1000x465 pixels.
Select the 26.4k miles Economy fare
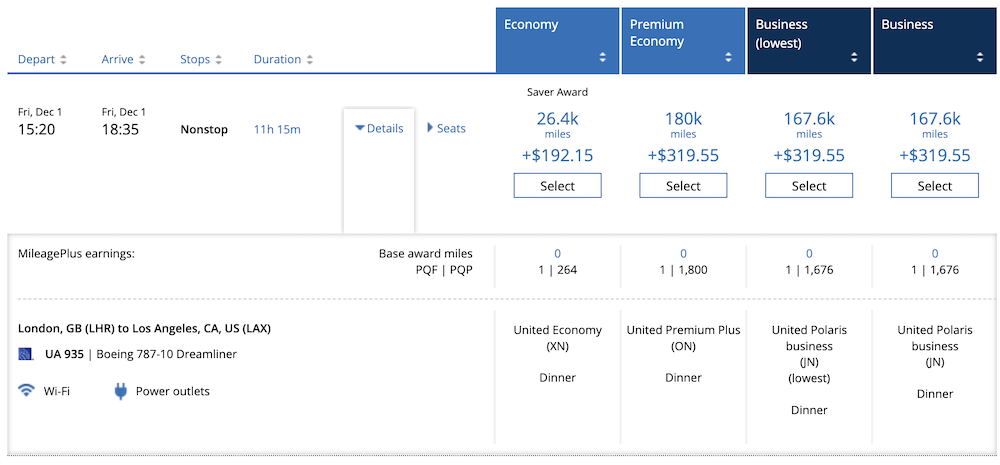(557, 186)
